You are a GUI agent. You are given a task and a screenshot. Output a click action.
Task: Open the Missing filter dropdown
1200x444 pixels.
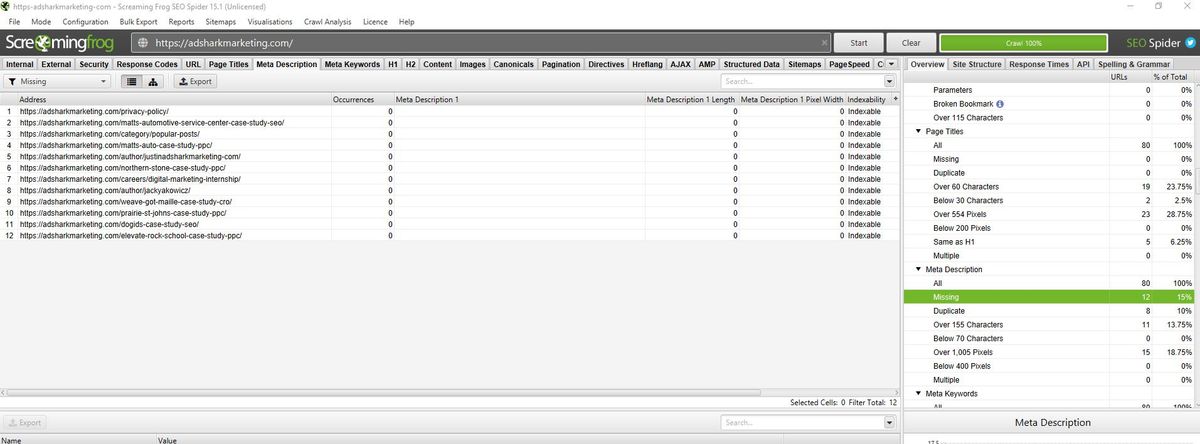click(60, 82)
